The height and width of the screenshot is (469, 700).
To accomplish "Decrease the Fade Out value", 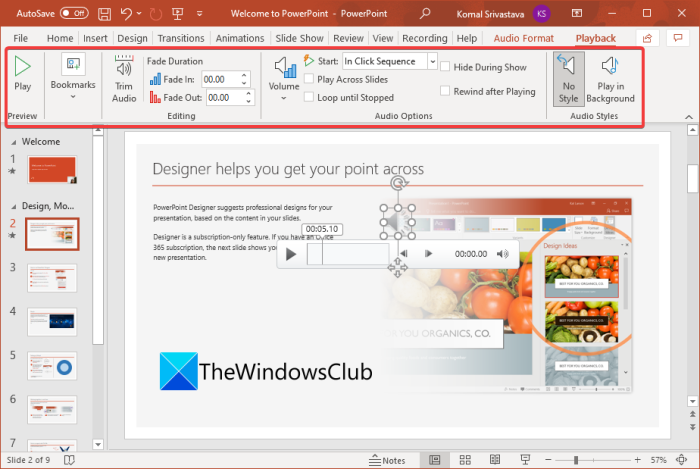I will (249, 102).
